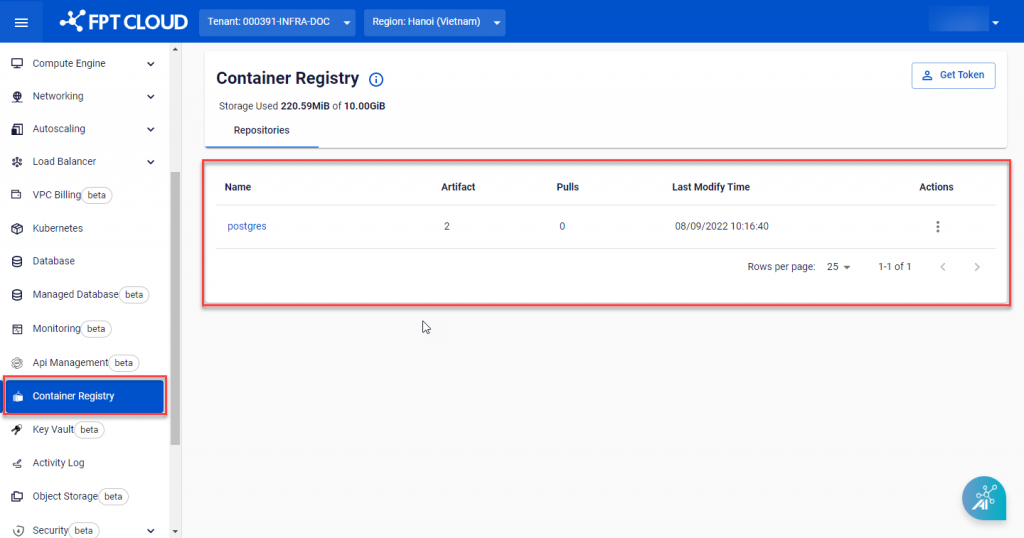Click the Get Token button

952,75
